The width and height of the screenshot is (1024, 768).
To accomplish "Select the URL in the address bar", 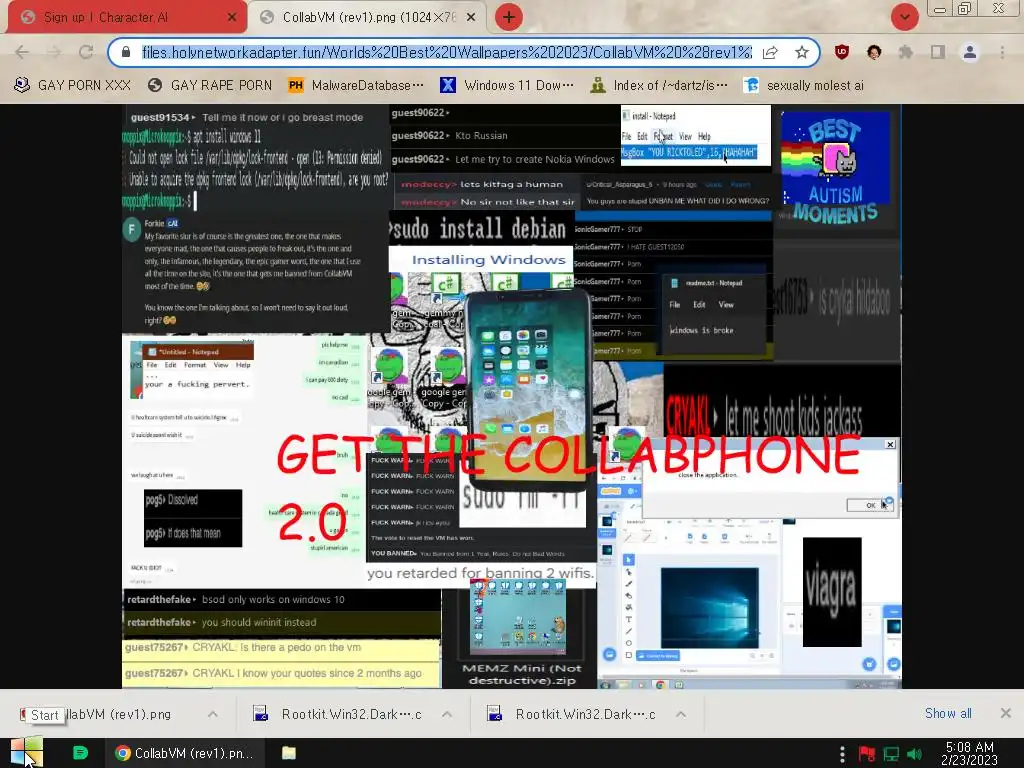I will pyautogui.click(x=447, y=52).
